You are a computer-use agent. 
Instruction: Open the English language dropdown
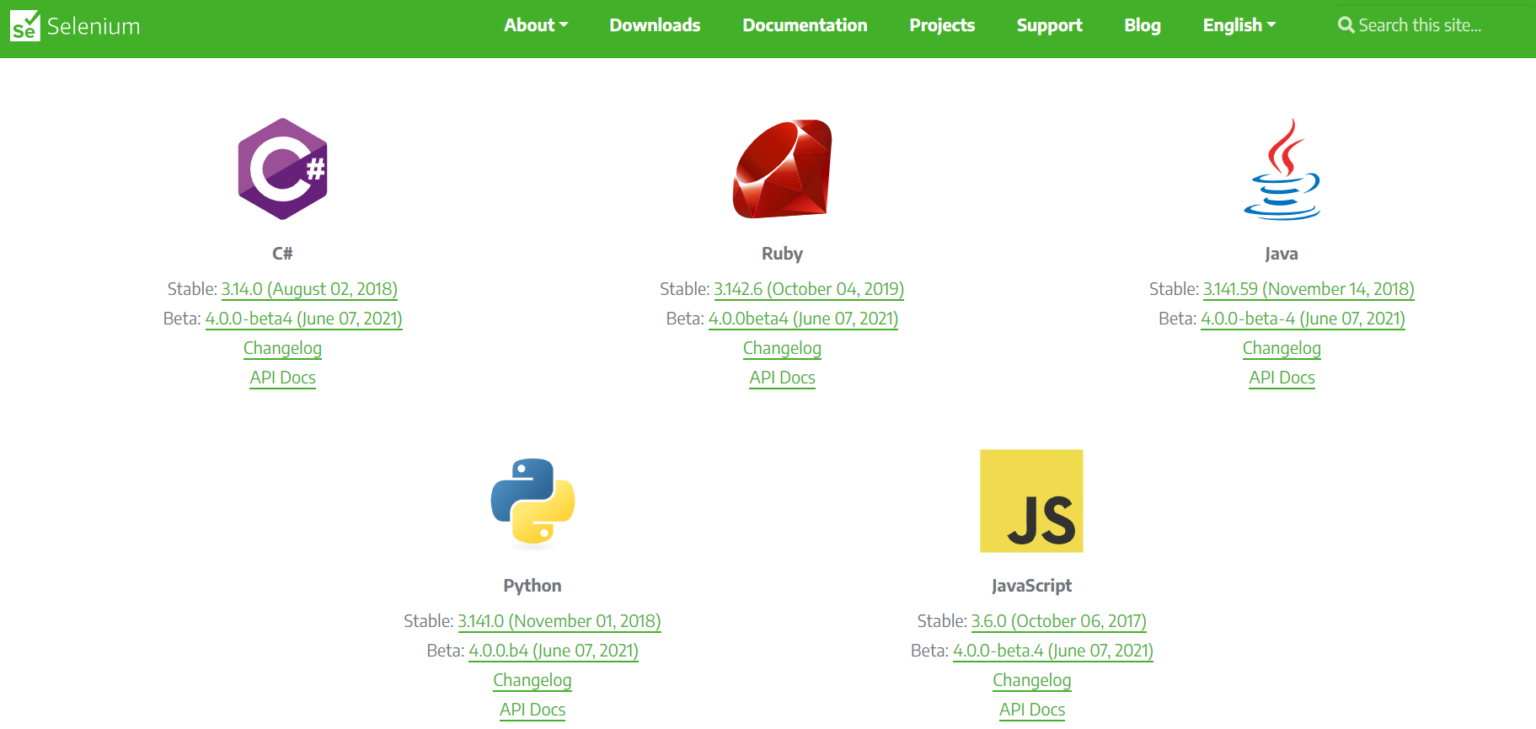(1238, 26)
